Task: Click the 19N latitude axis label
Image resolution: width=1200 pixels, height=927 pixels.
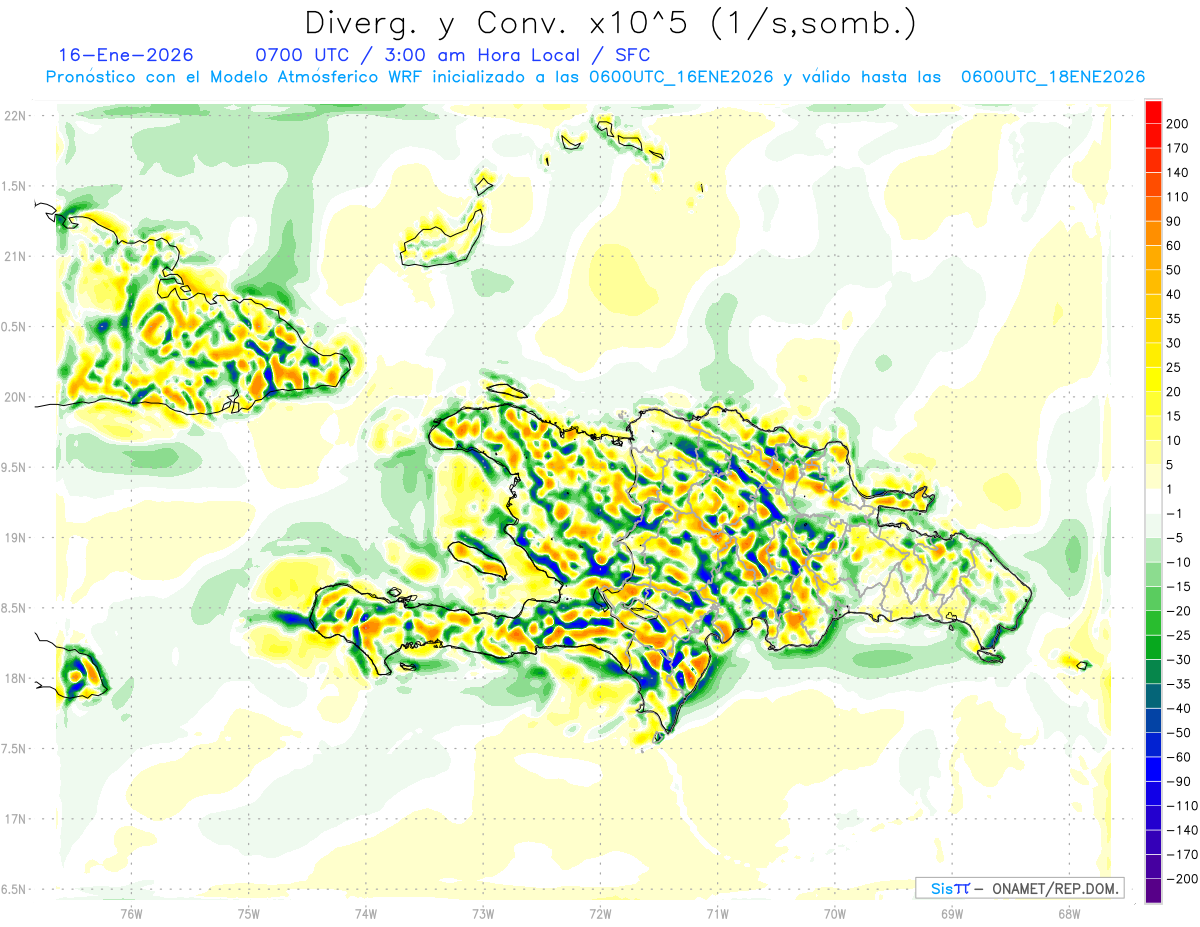Action: click(15, 537)
